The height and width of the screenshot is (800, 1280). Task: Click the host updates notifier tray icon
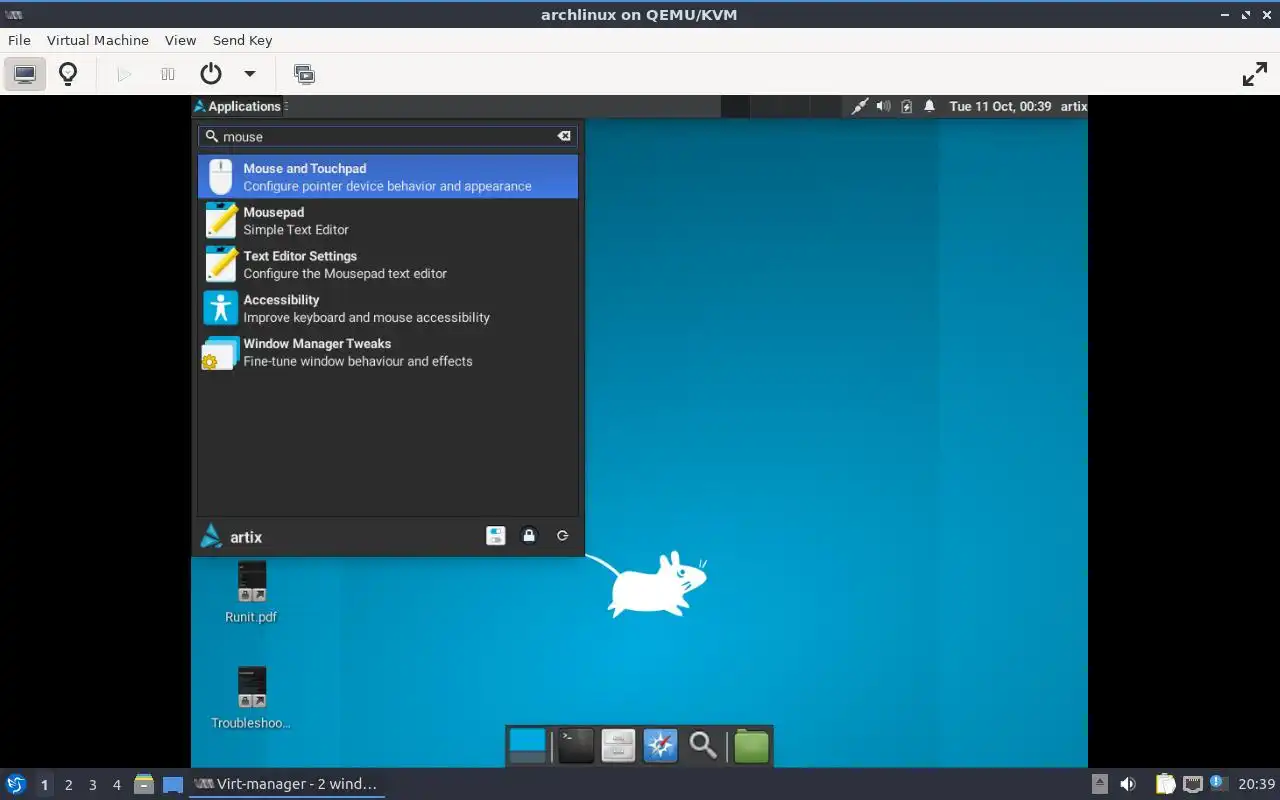pyautogui.click(x=1217, y=783)
